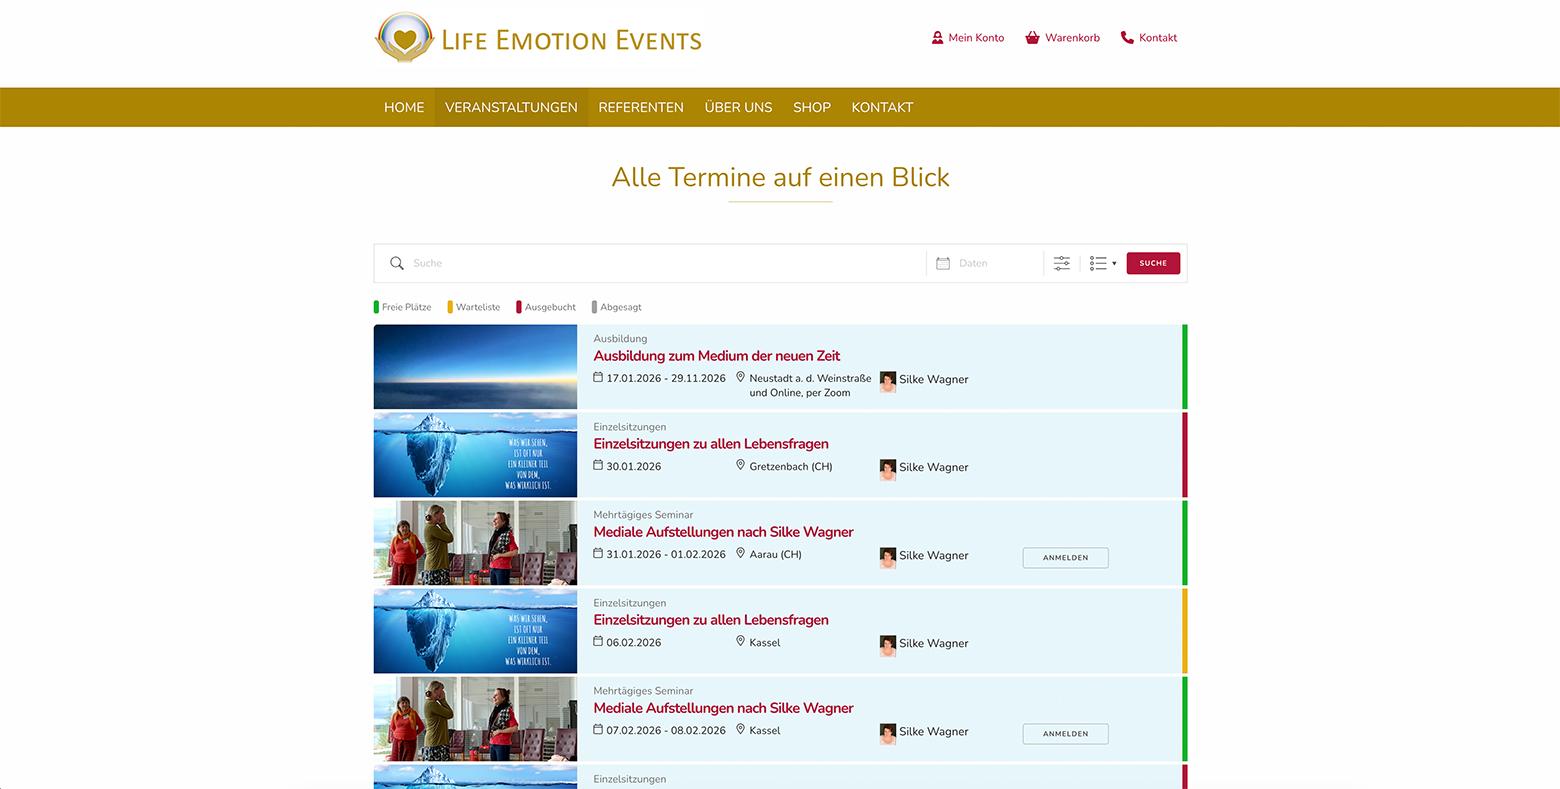The height and width of the screenshot is (789, 1560).
Task: Open Ausbildung zum Medium der neuen Zeit
Action: click(716, 356)
